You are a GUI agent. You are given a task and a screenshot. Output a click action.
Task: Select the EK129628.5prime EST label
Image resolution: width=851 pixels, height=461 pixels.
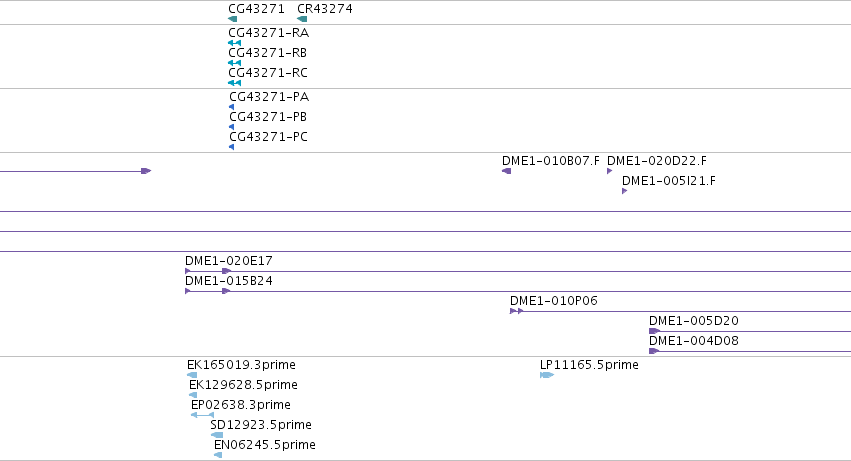point(243,385)
